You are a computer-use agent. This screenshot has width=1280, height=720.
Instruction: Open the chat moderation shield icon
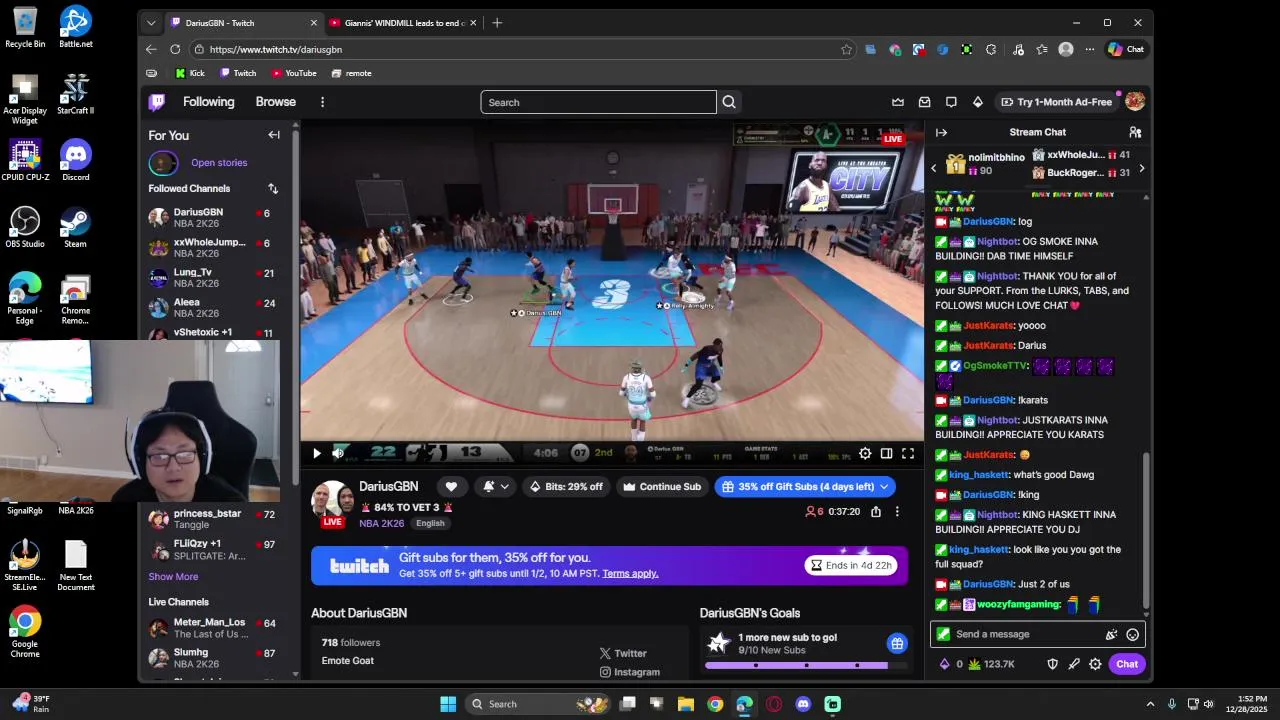tap(1052, 664)
